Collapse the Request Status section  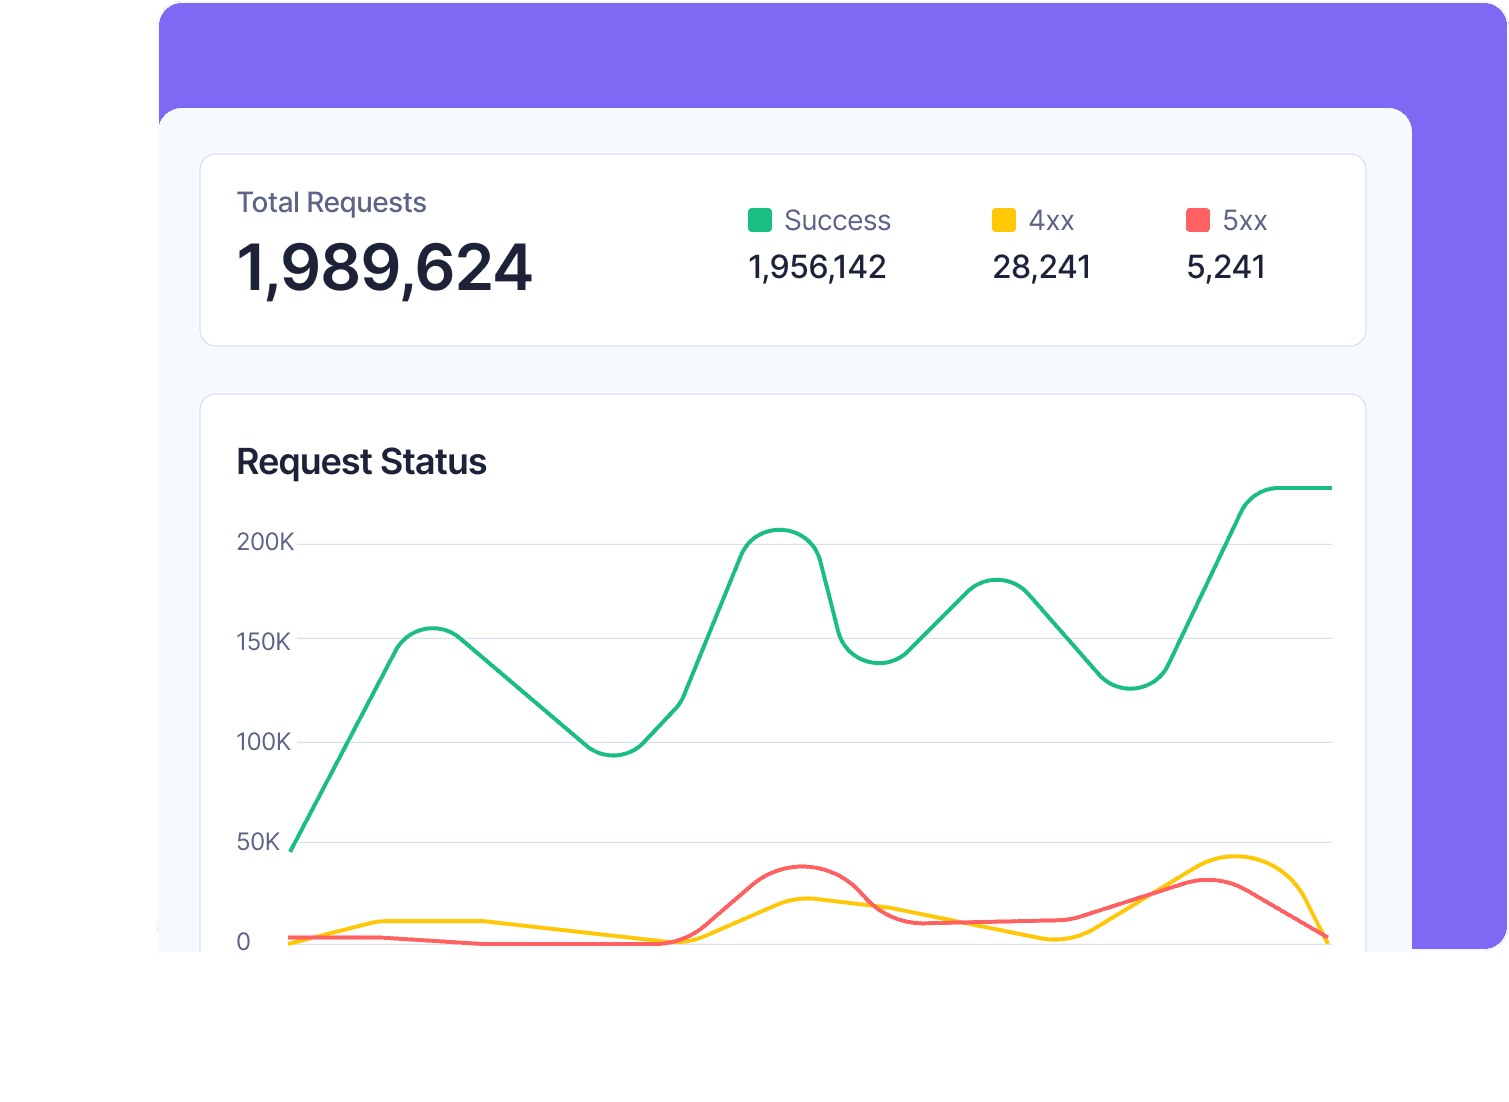coord(362,461)
